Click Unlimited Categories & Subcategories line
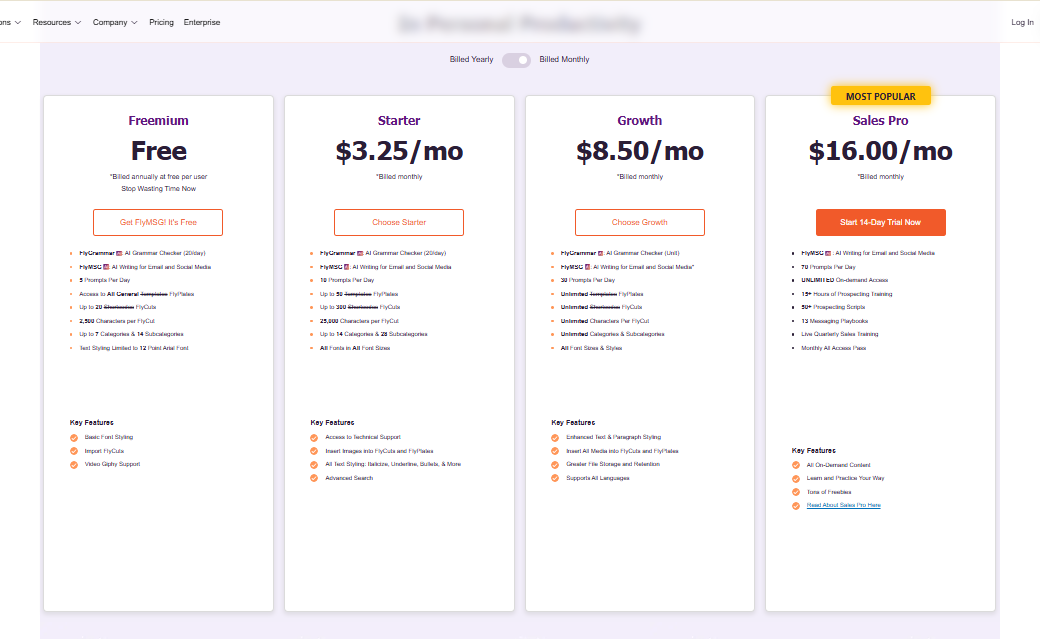Screen dimensions: 1040x639 click(x=612, y=334)
